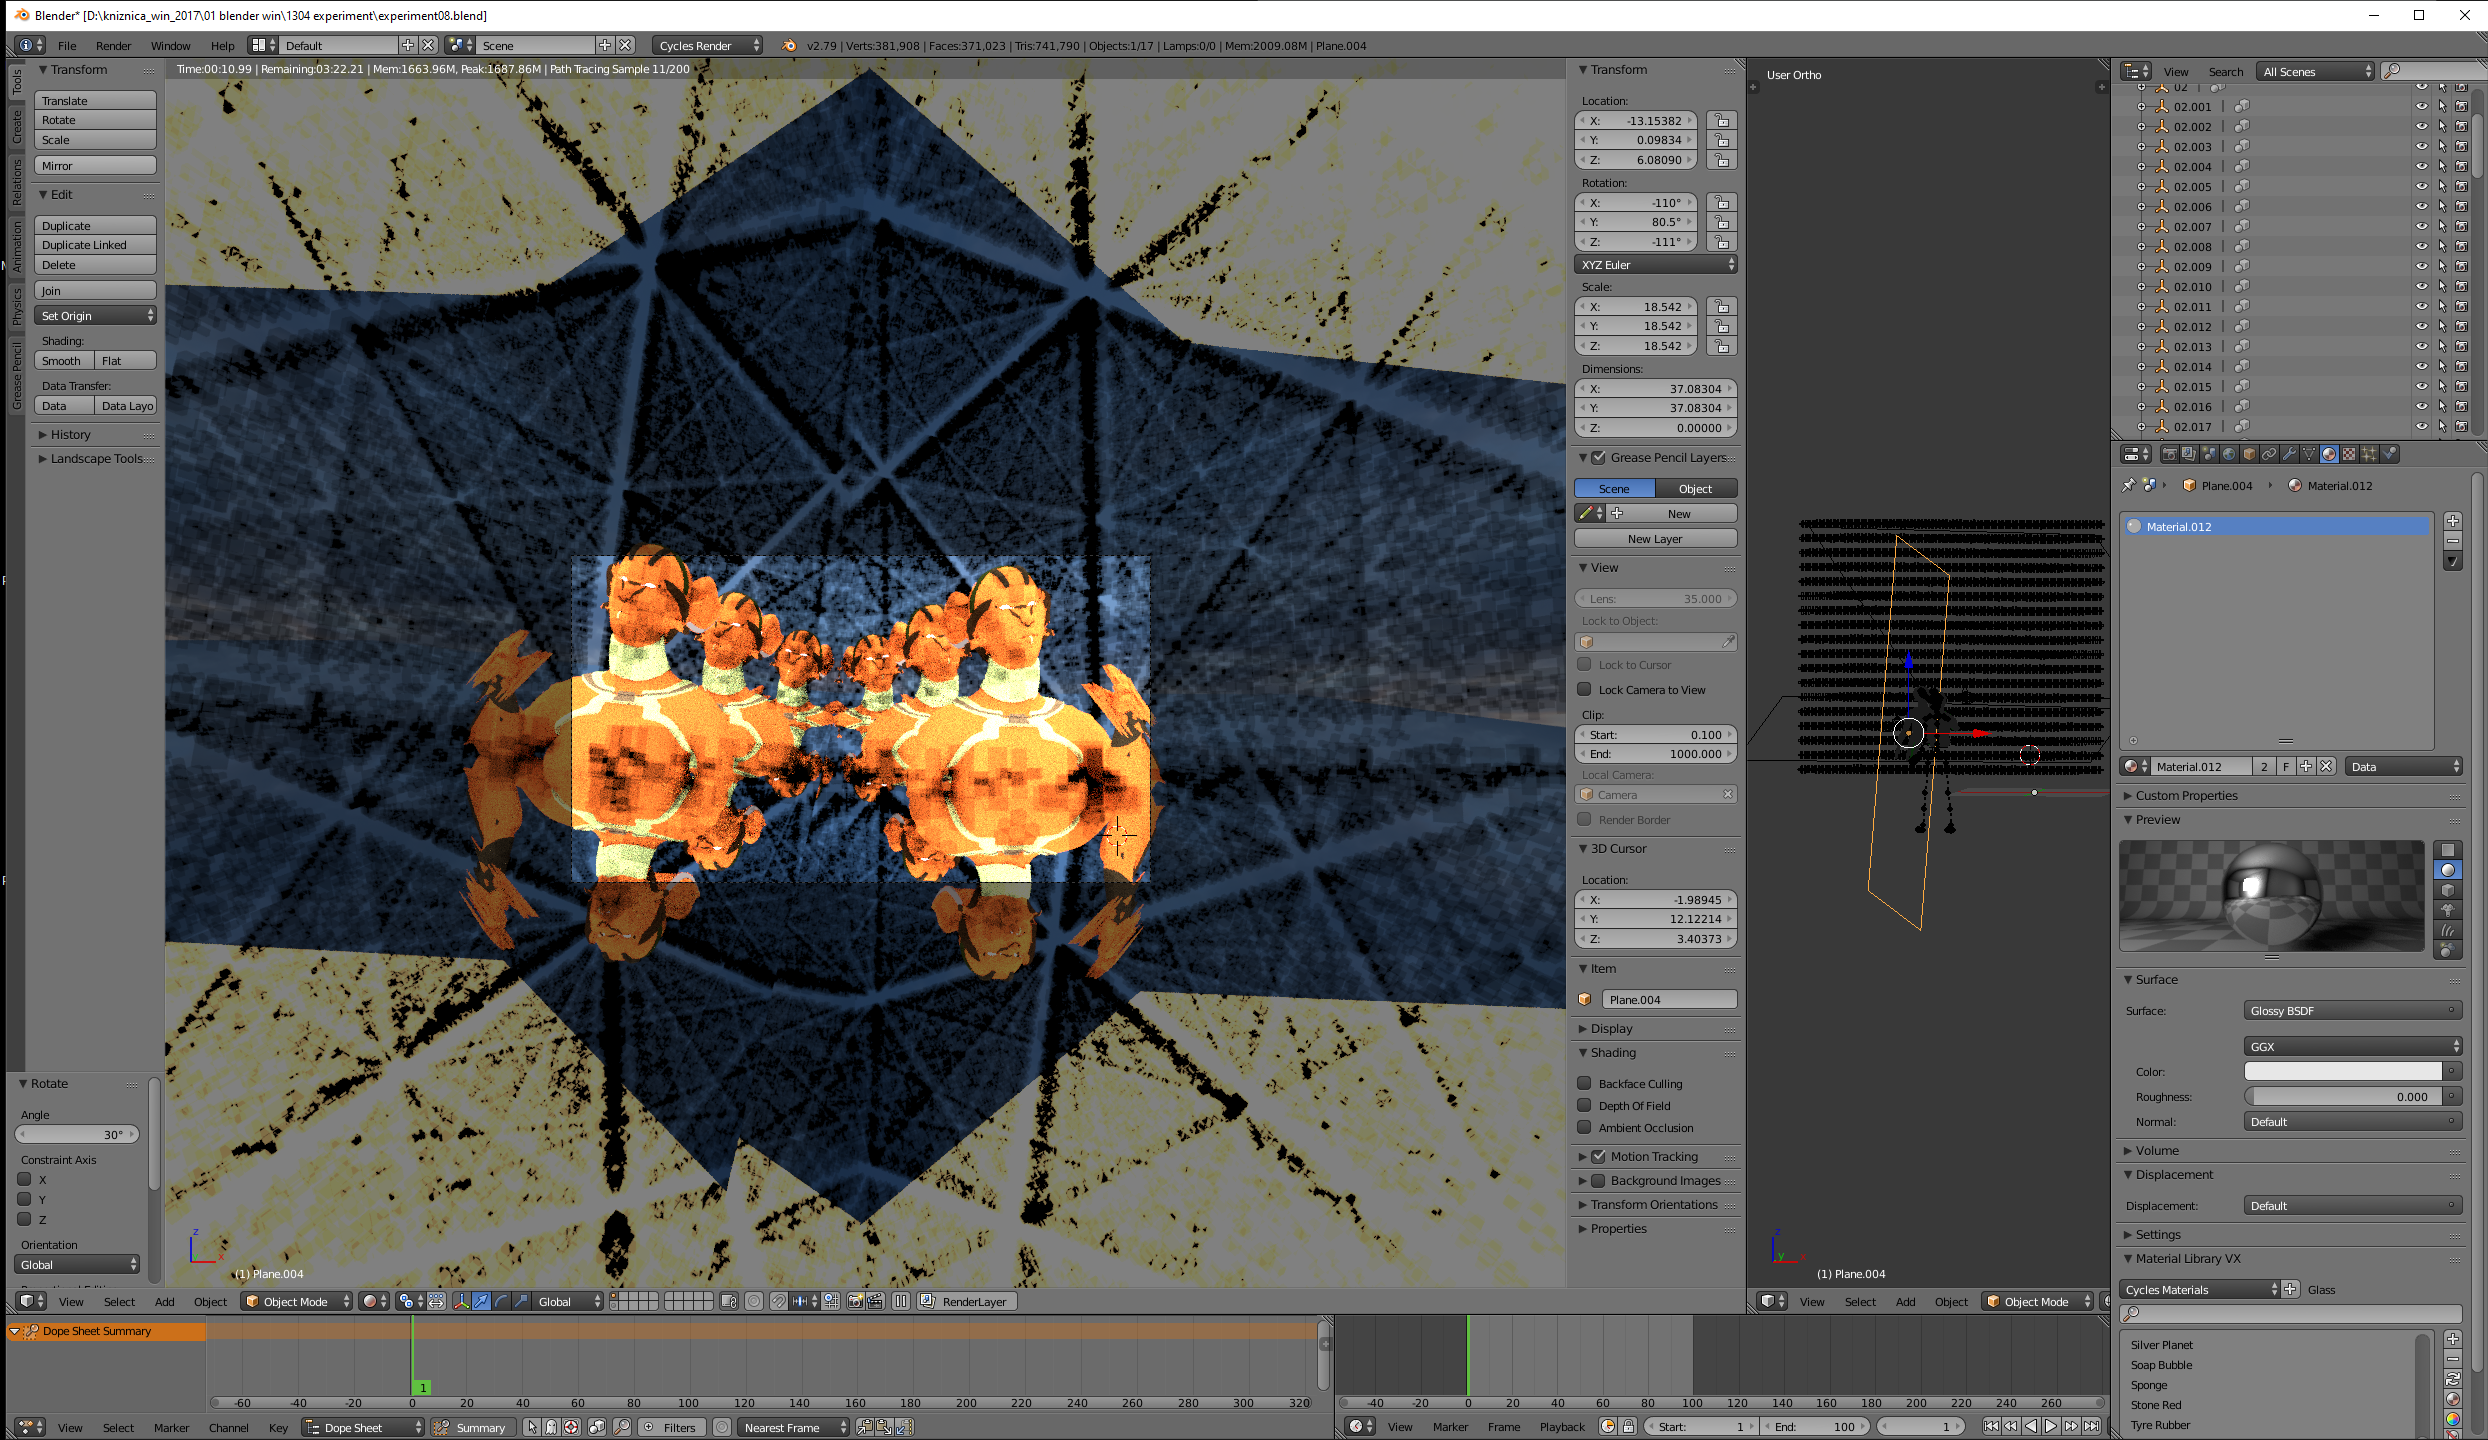Open the World properties globe tab

(x=2229, y=454)
